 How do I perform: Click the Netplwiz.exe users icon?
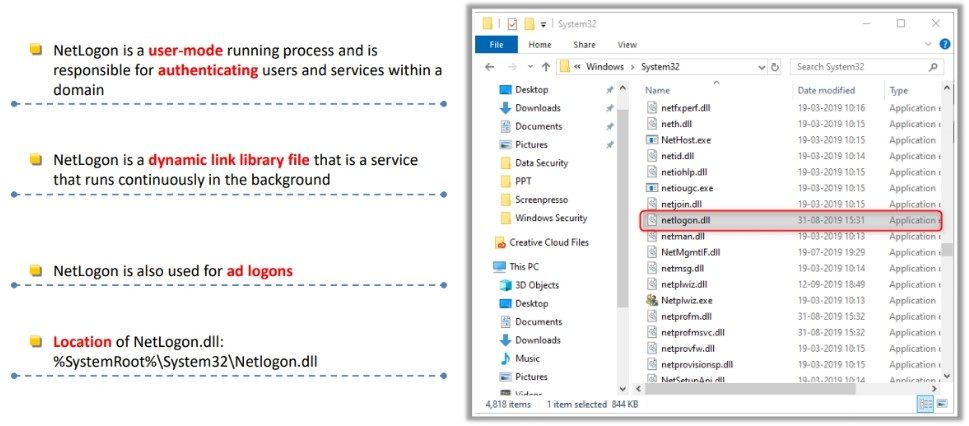pos(651,300)
